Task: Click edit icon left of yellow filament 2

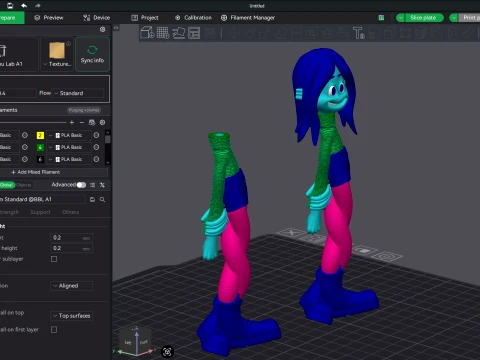Action: pyautogui.click(x=25, y=135)
